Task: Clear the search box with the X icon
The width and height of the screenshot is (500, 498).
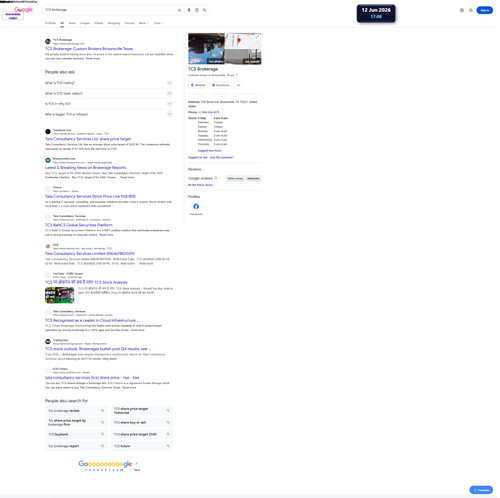Action: 179,10
